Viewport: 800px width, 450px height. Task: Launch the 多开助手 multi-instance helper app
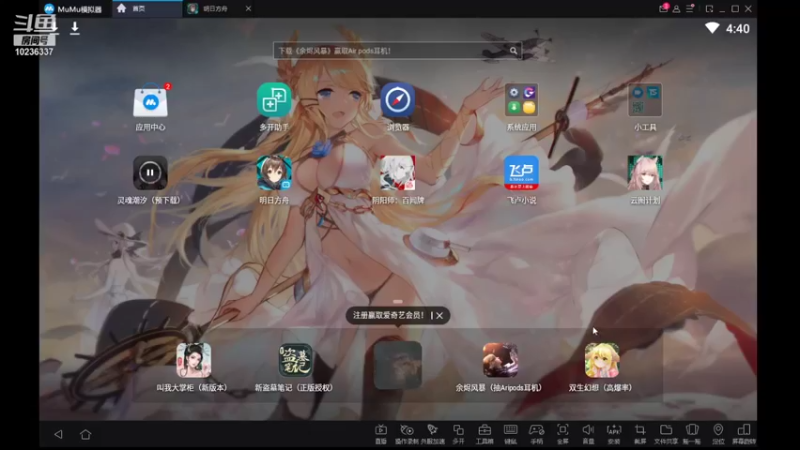pyautogui.click(x=274, y=100)
